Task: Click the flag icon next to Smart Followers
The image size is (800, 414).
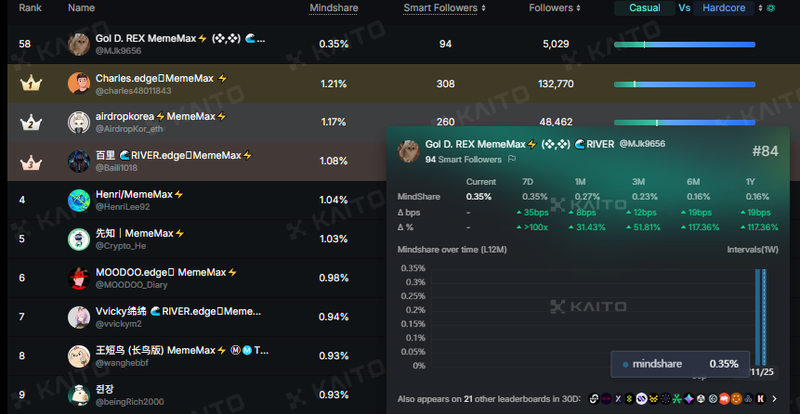Action: tap(512, 159)
